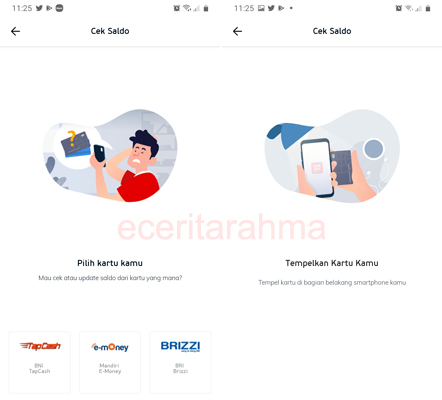
Task: Tap the left 'Cek Saldo' title
Action: click(110, 31)
